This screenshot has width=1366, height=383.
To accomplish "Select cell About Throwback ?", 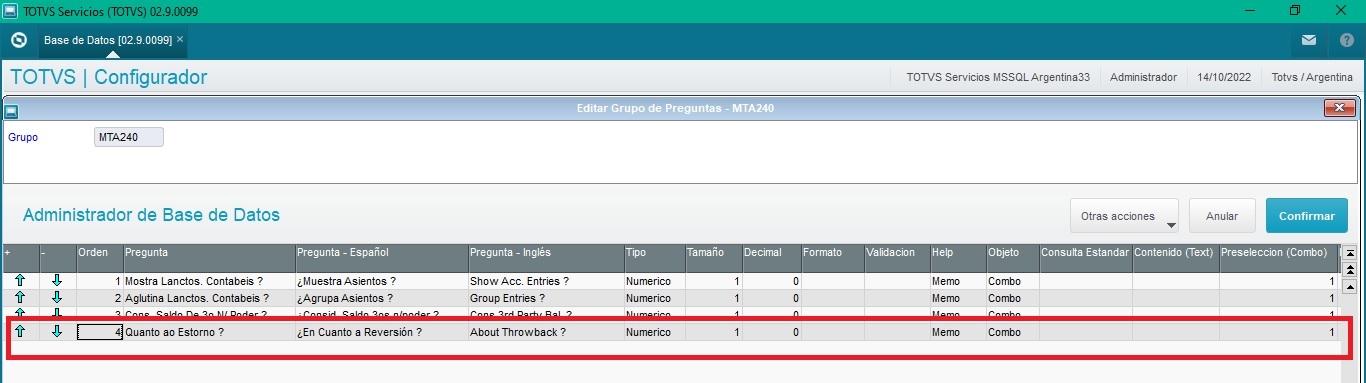I will (x=546, y=331).
